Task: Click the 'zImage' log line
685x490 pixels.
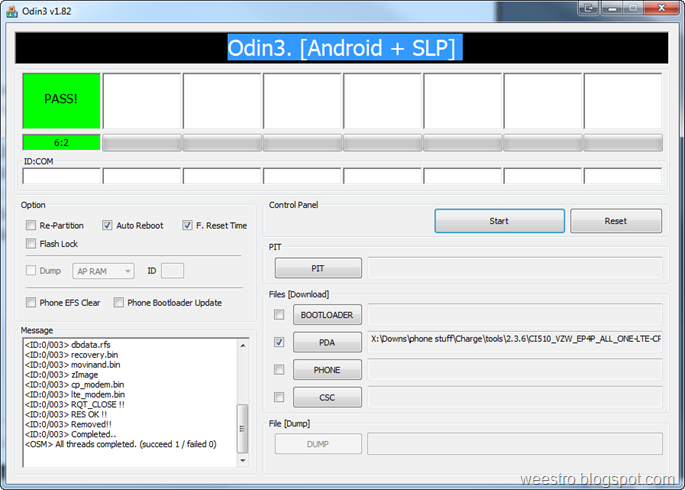Action: point(61,375)
